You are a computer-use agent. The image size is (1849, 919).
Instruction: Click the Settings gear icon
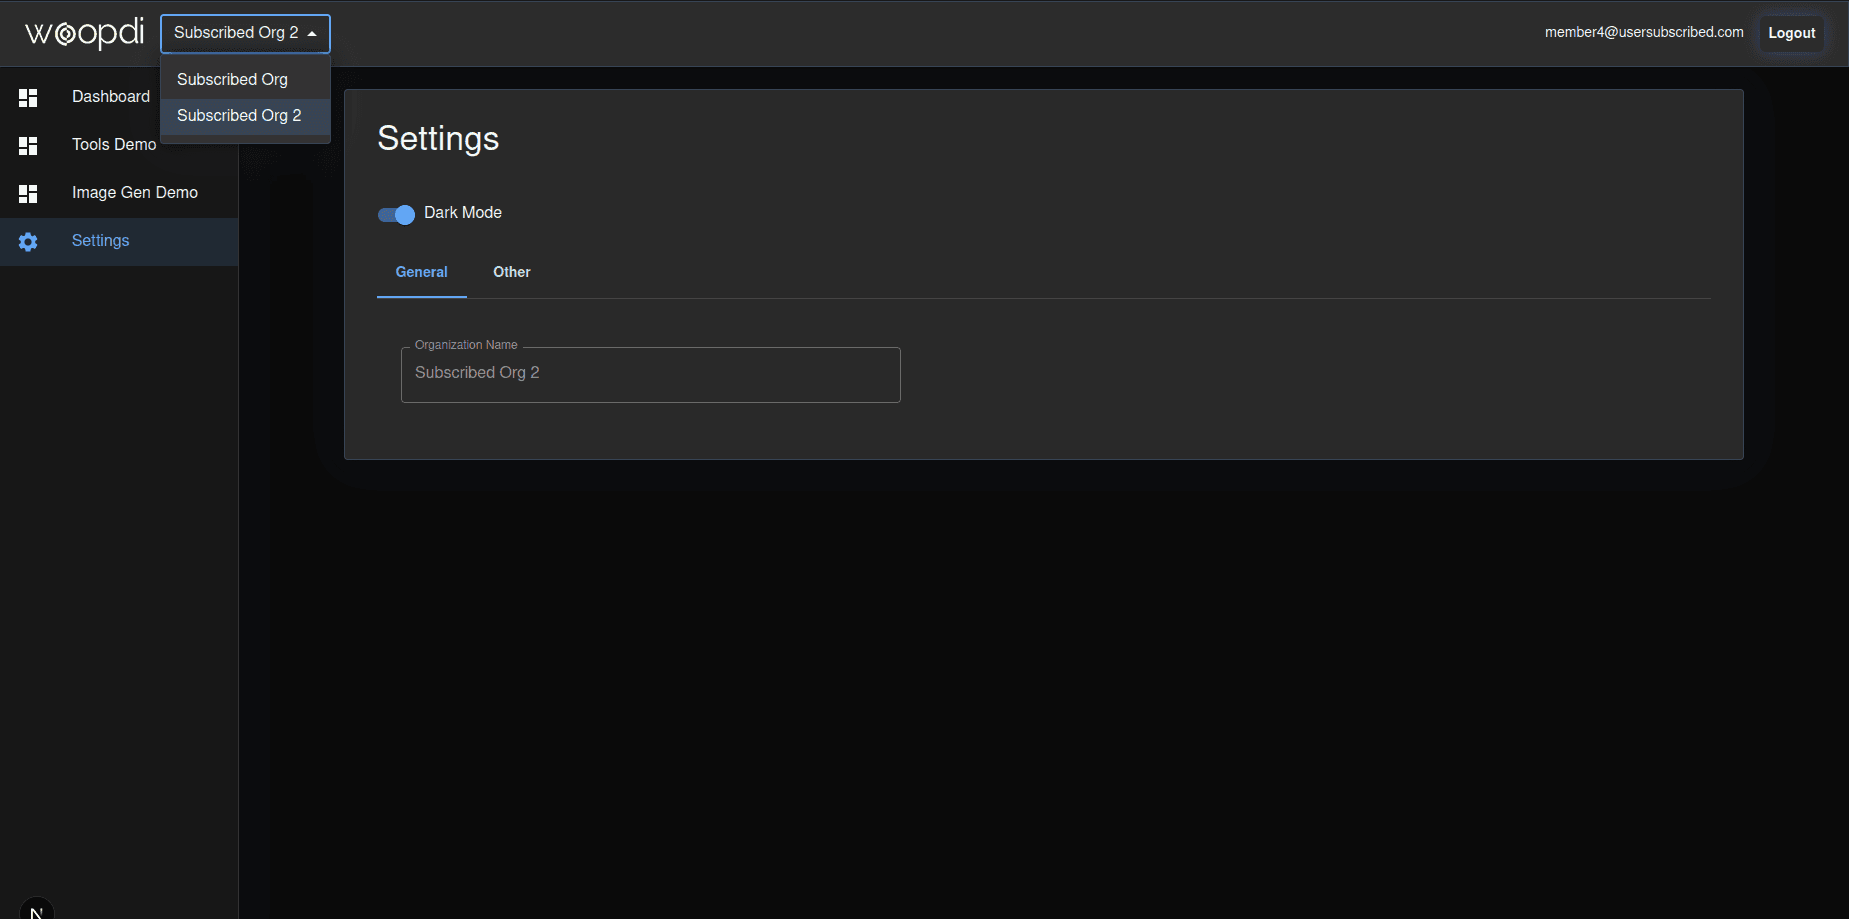point(28,242)
